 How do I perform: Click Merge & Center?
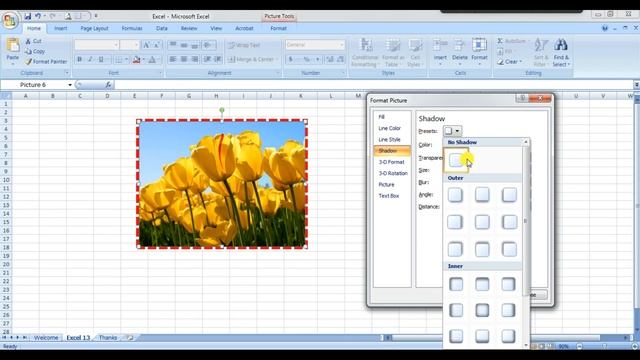click(x=252, y=60)
